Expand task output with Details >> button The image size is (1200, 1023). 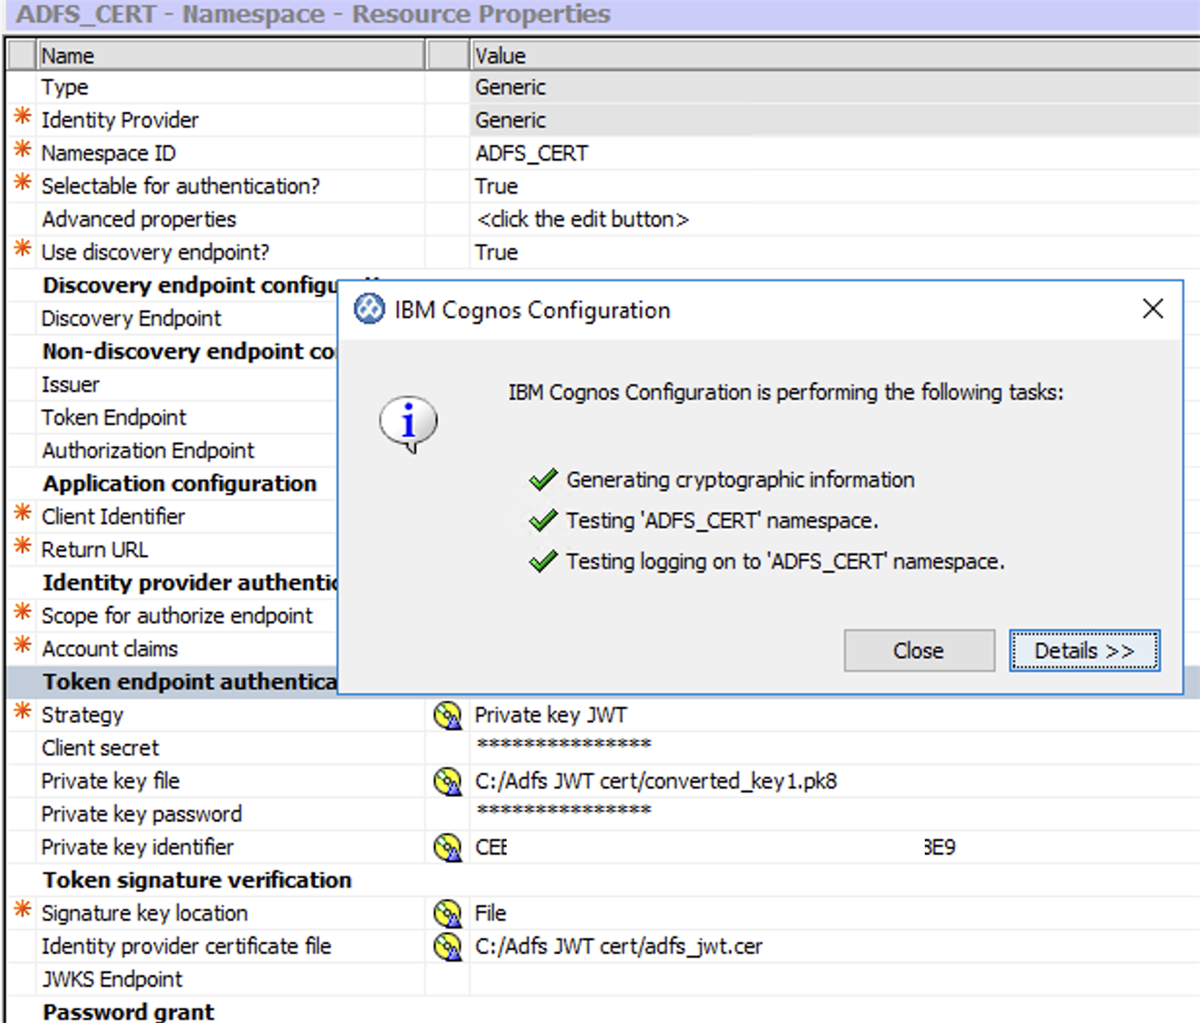click(1084, 651)
